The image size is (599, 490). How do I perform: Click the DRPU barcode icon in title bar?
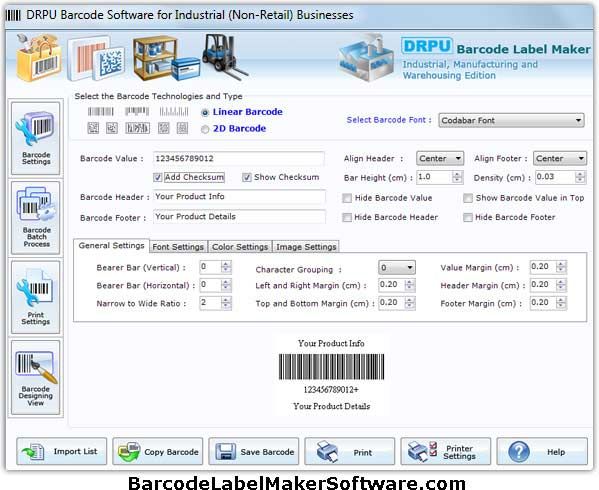coord(13,15)
